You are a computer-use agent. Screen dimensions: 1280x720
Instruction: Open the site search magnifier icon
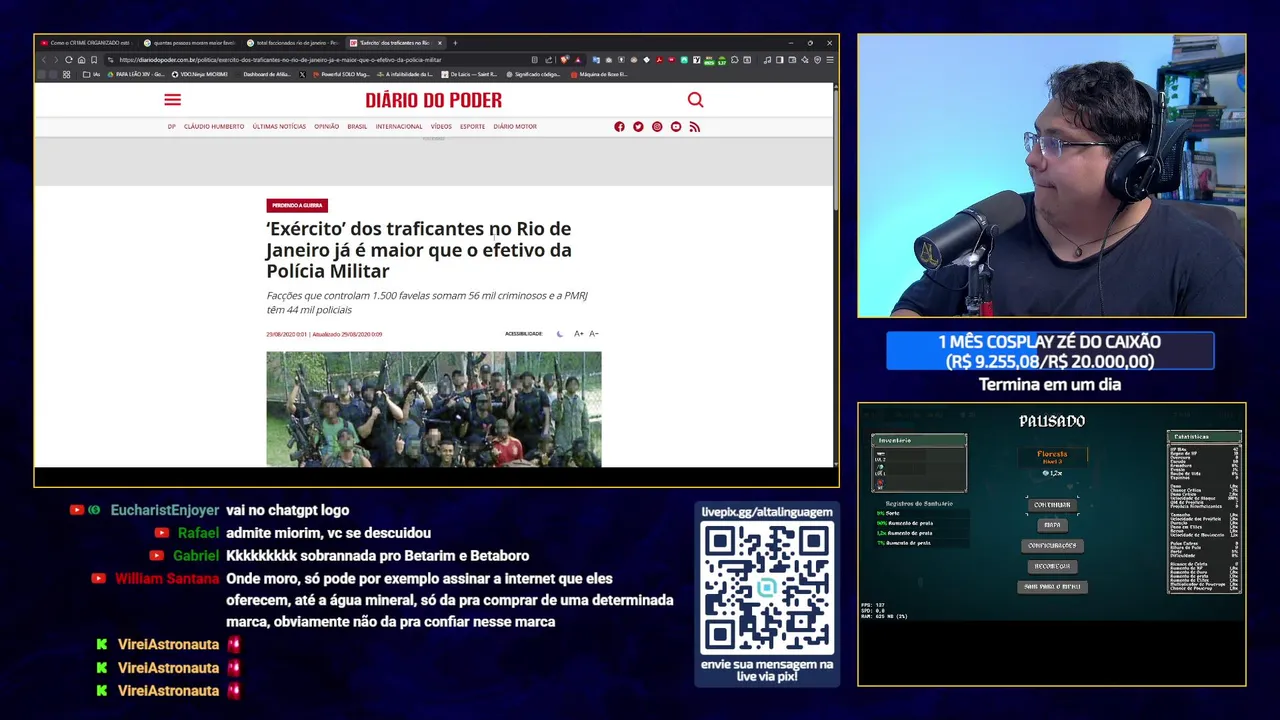(695, 100)
